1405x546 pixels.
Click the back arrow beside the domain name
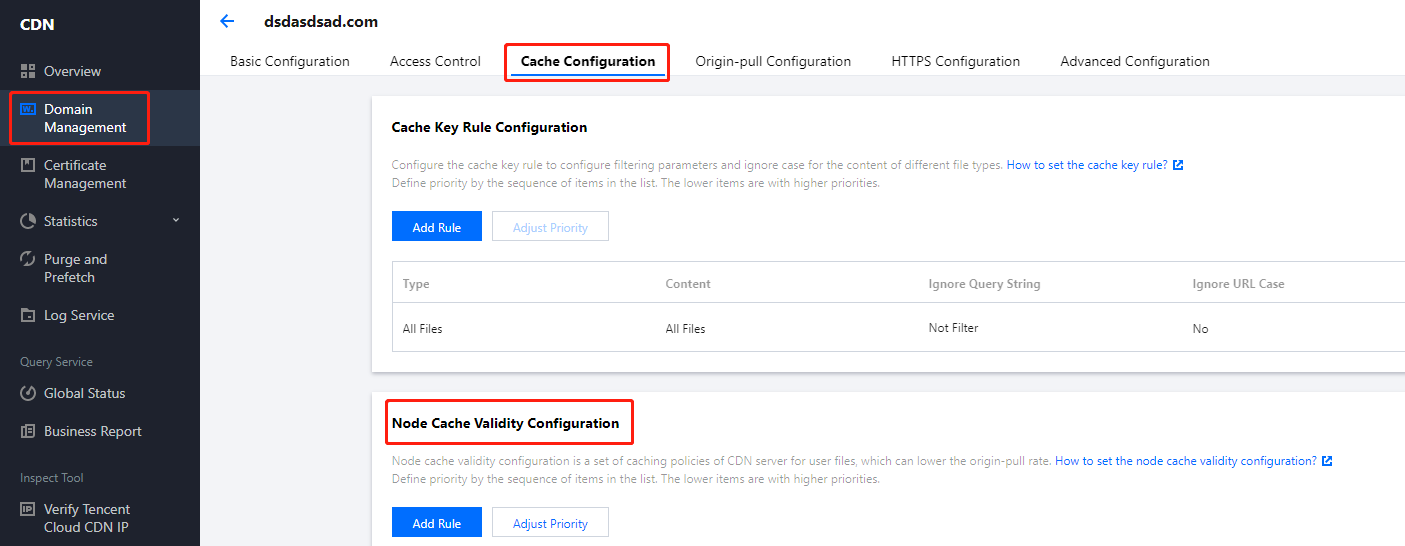pyautogui.click(x=227, y=21)
